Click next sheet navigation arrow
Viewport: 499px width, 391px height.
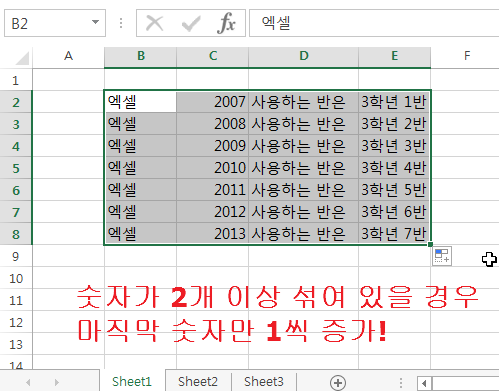[57, 382]
